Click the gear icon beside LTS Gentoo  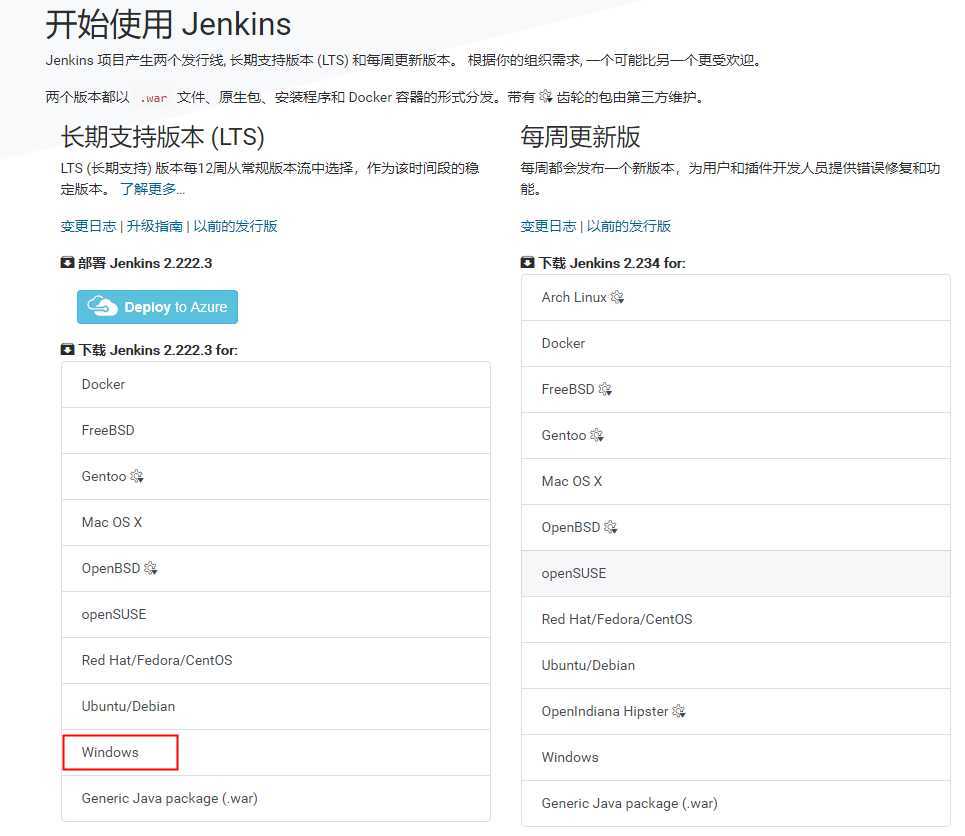(x=137, y=476)
